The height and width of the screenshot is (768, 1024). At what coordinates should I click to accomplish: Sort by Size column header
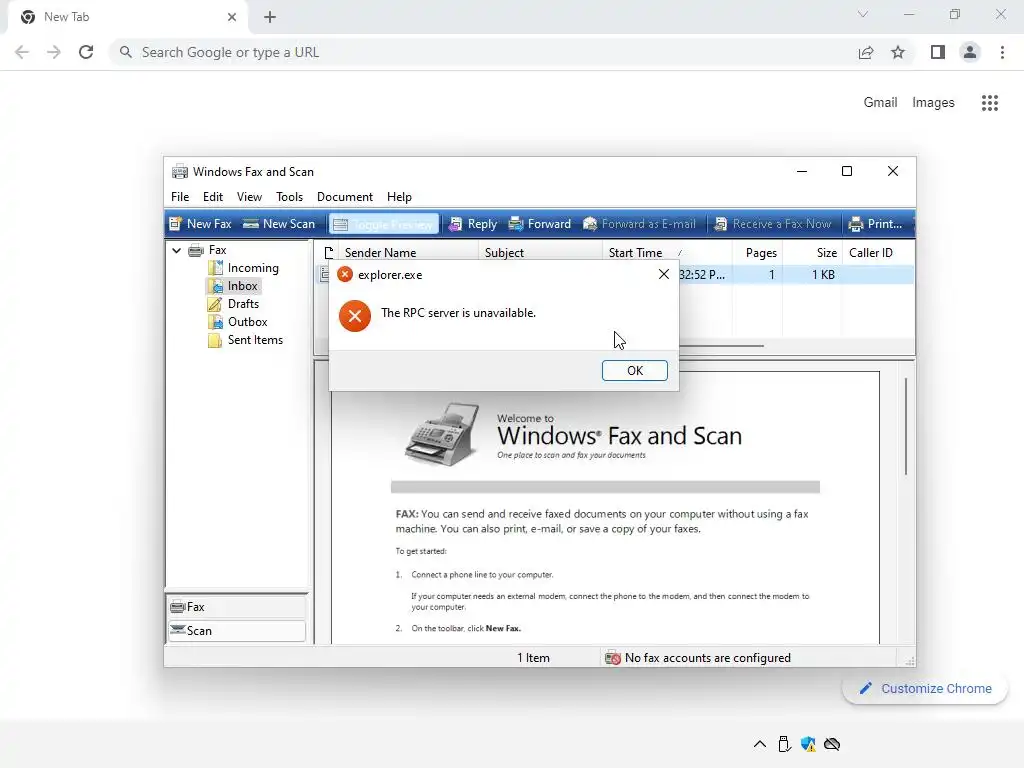point(812,253)
